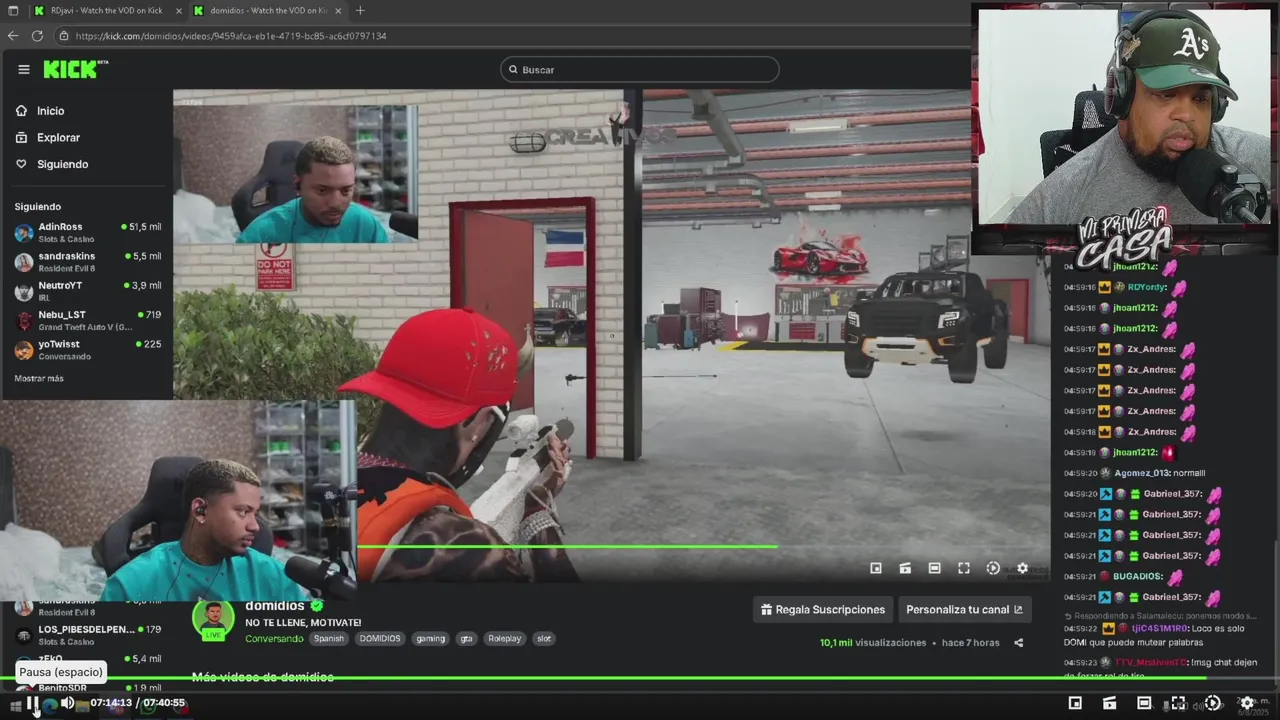This screenshot has height=720, width=1280.
Task: Open the browser tab actions icon
Action: (x=13, y=11)
